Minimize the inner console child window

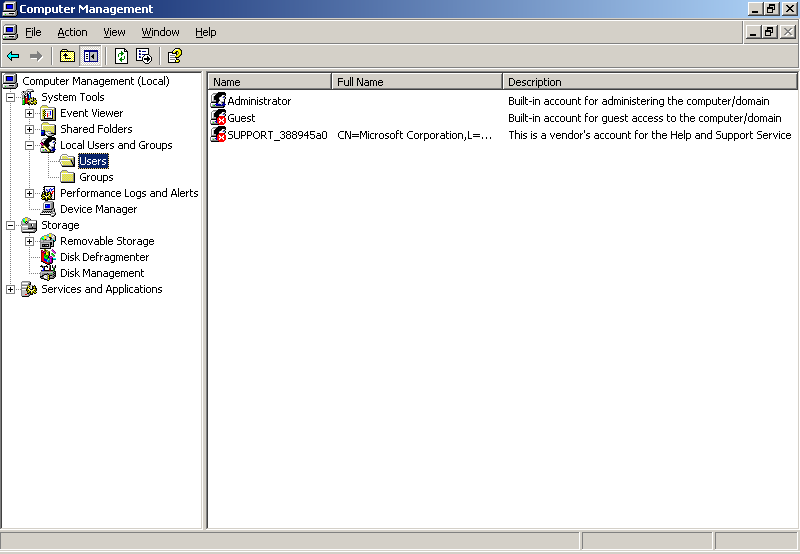tap(753, 32)
